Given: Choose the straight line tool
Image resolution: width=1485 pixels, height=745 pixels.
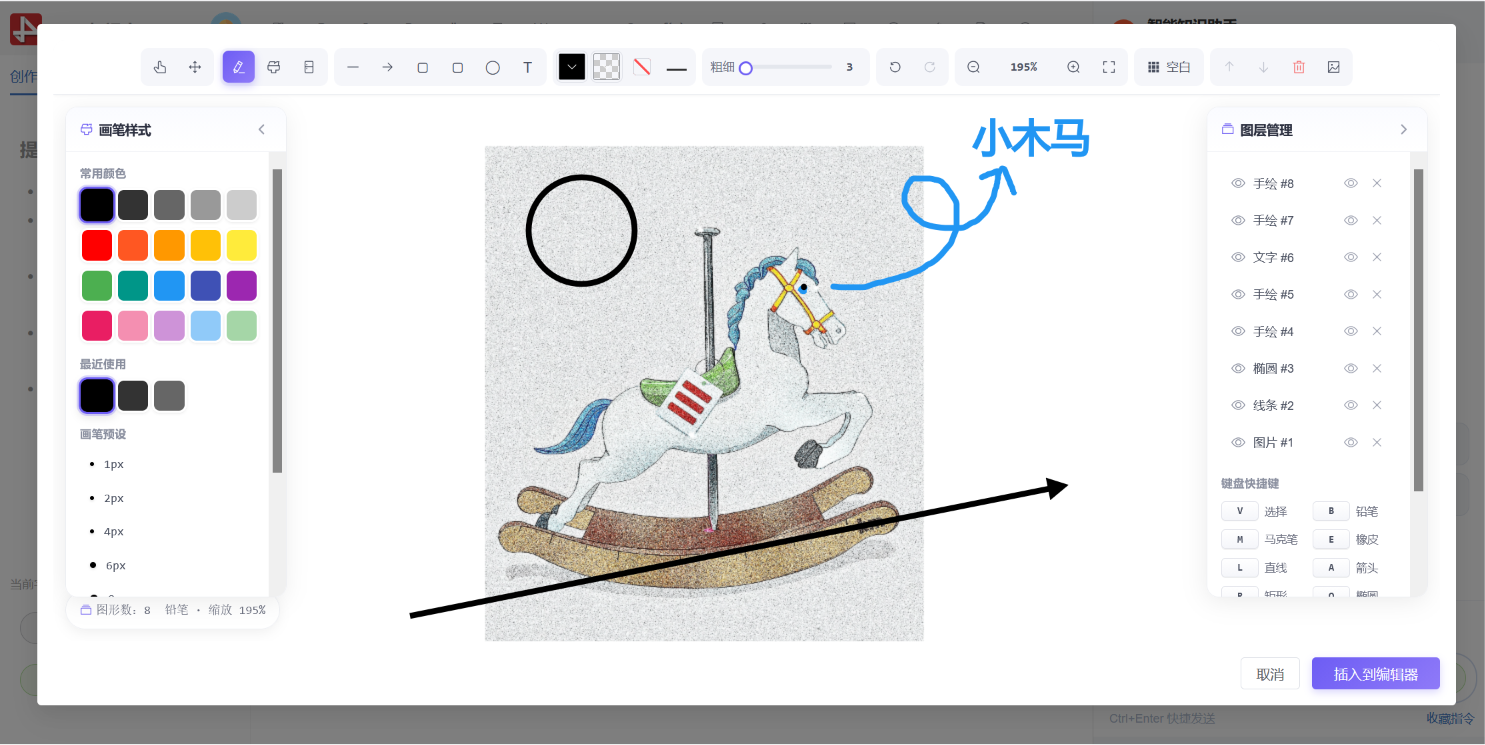Looking at the screenshot, I should point(352,67).
